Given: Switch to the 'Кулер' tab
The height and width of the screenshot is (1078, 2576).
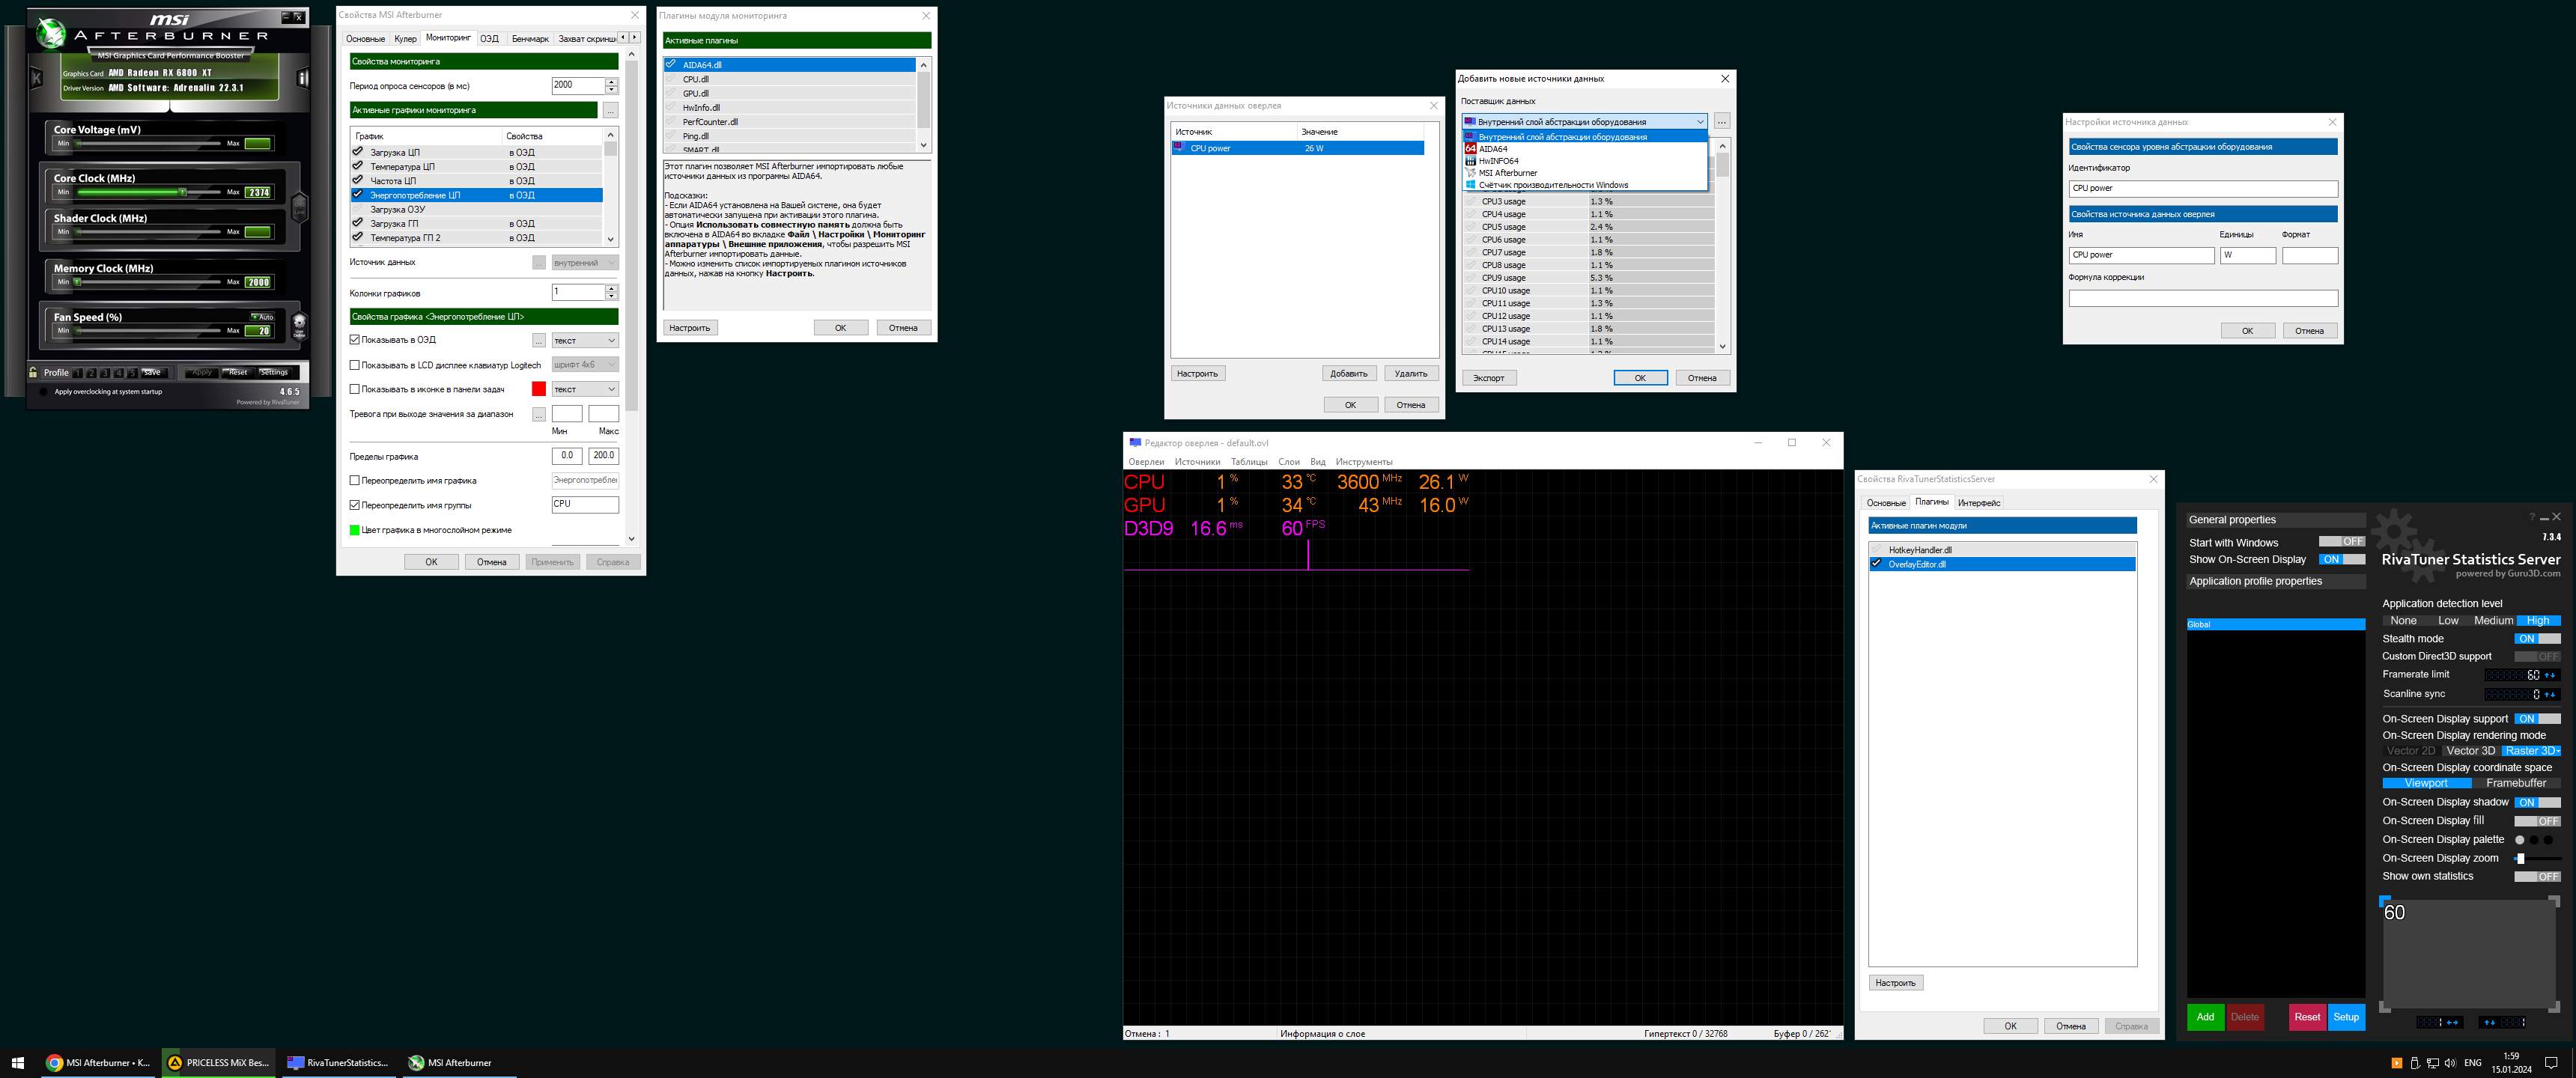Looking at the screenshot, I should 405,39.
